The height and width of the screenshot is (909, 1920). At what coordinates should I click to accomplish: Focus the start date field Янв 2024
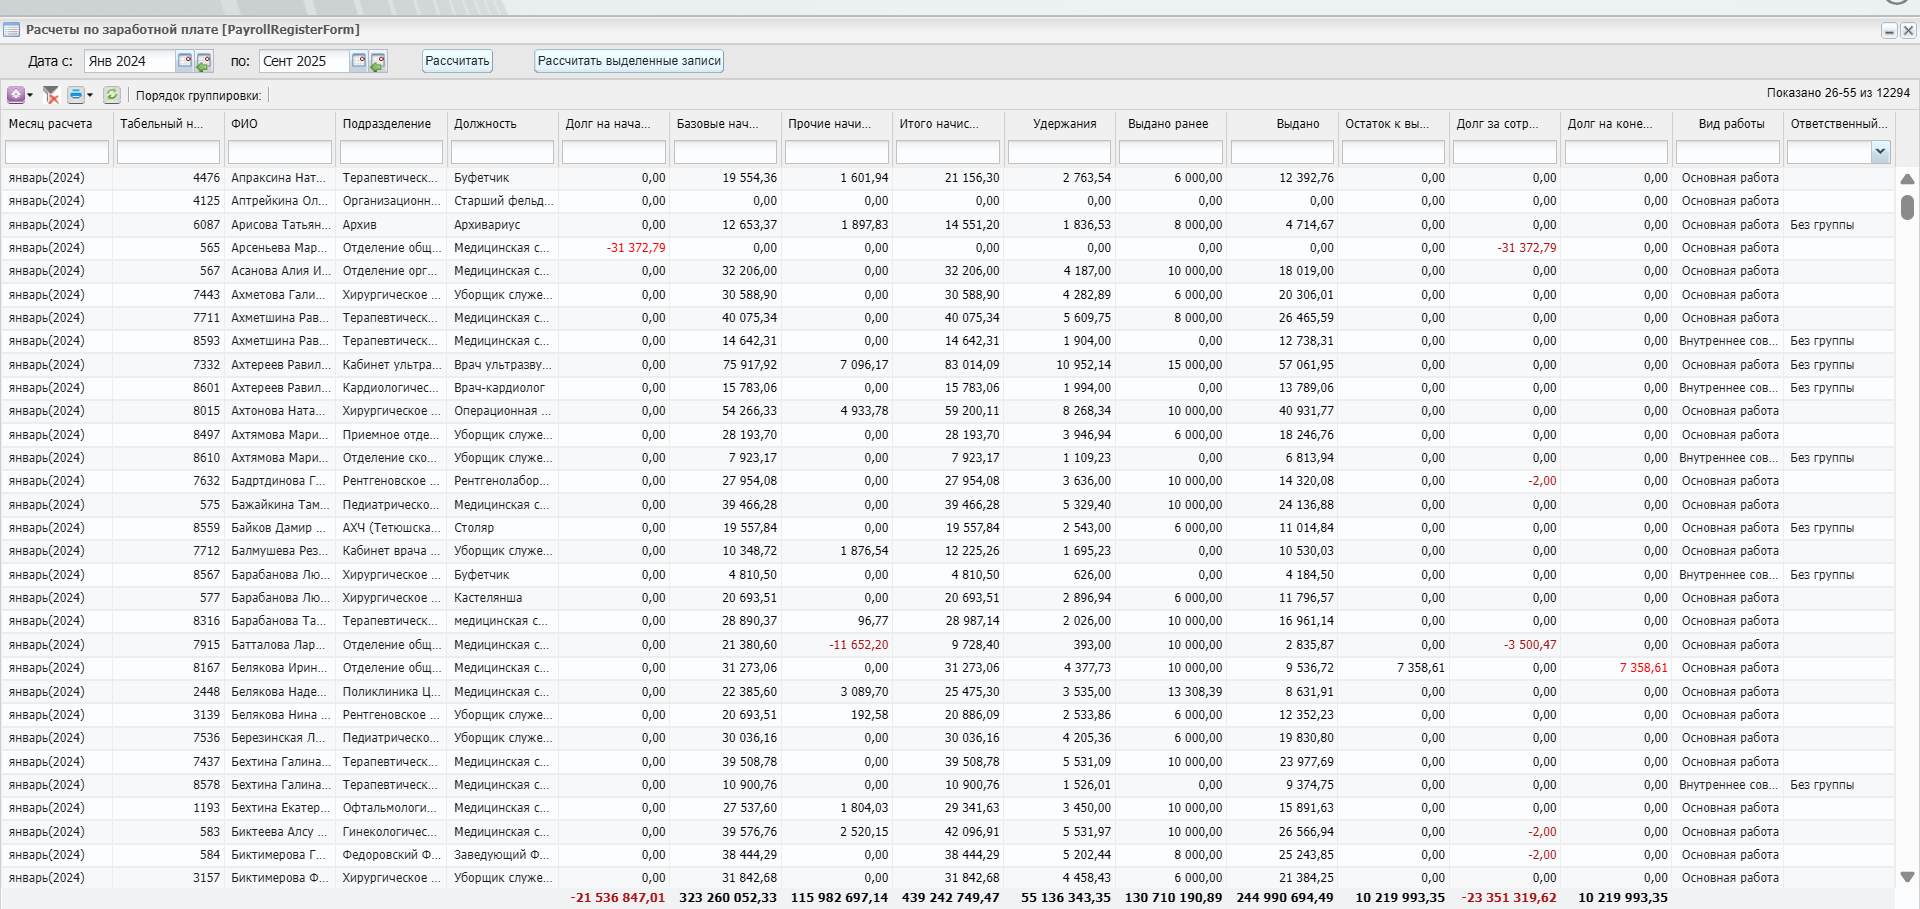click(130, 62)
